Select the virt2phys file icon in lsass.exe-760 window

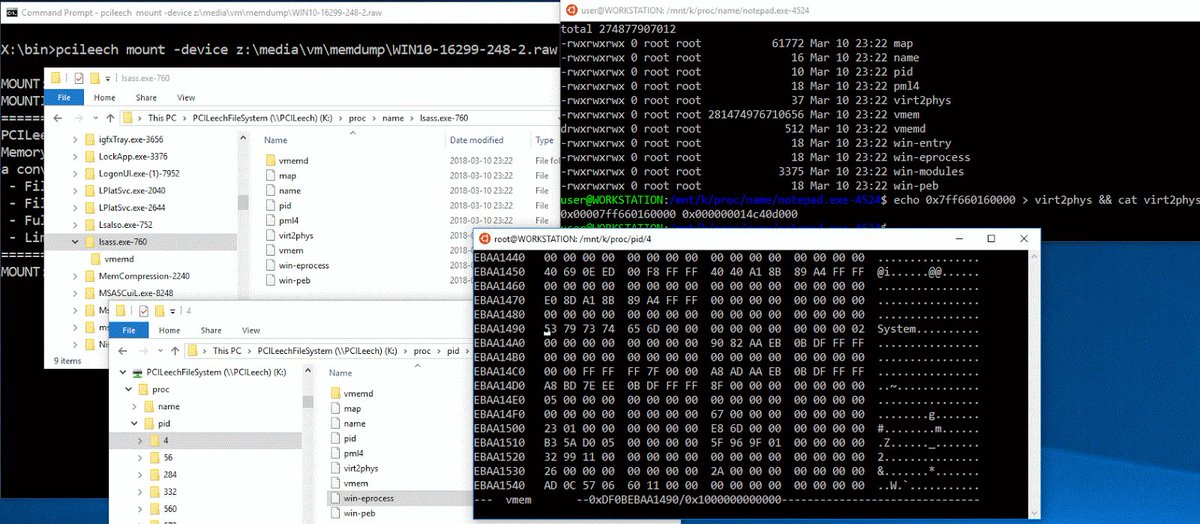(270, 235)
